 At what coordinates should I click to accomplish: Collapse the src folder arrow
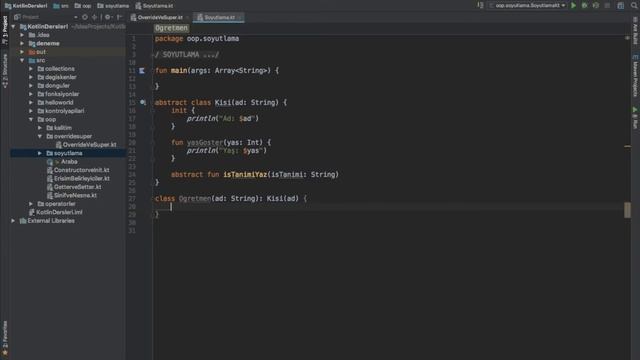[22, 60]
